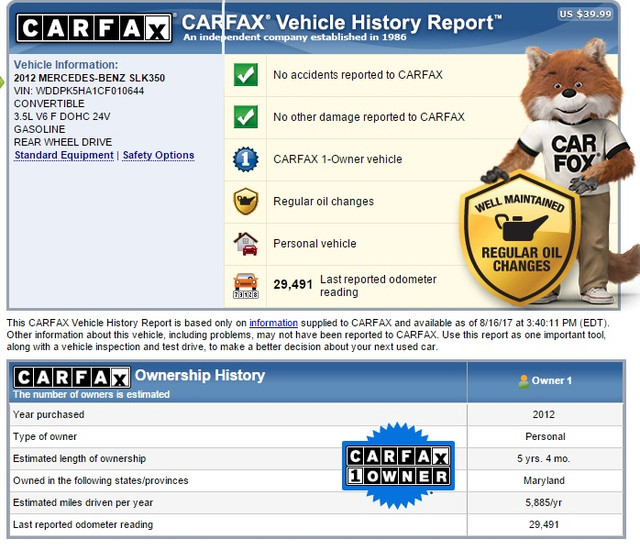
Task: Click 'An independent company established in 1986' tagline
Action: pos(295,37)
